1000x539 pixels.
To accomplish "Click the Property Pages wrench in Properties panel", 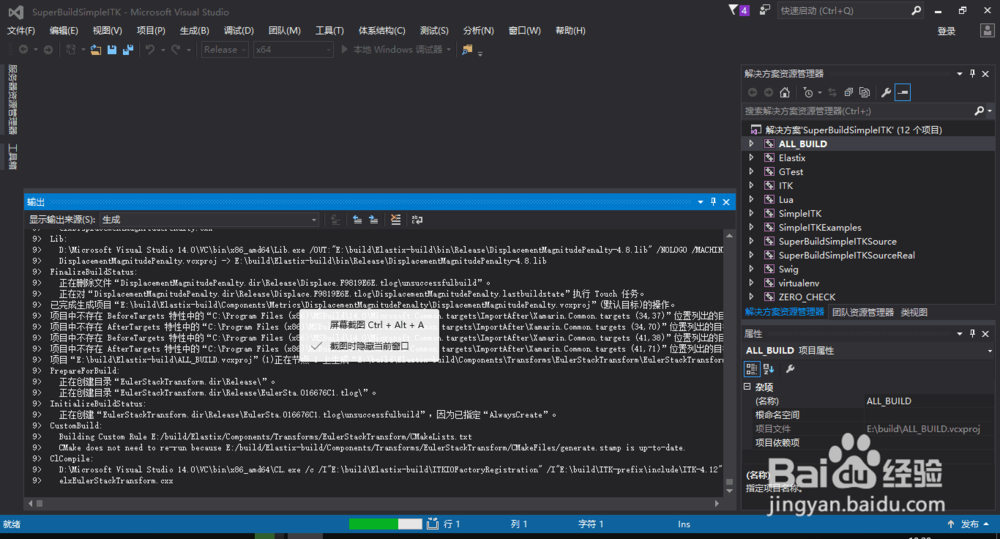I will pyautogui.click(x=790, y=369).
